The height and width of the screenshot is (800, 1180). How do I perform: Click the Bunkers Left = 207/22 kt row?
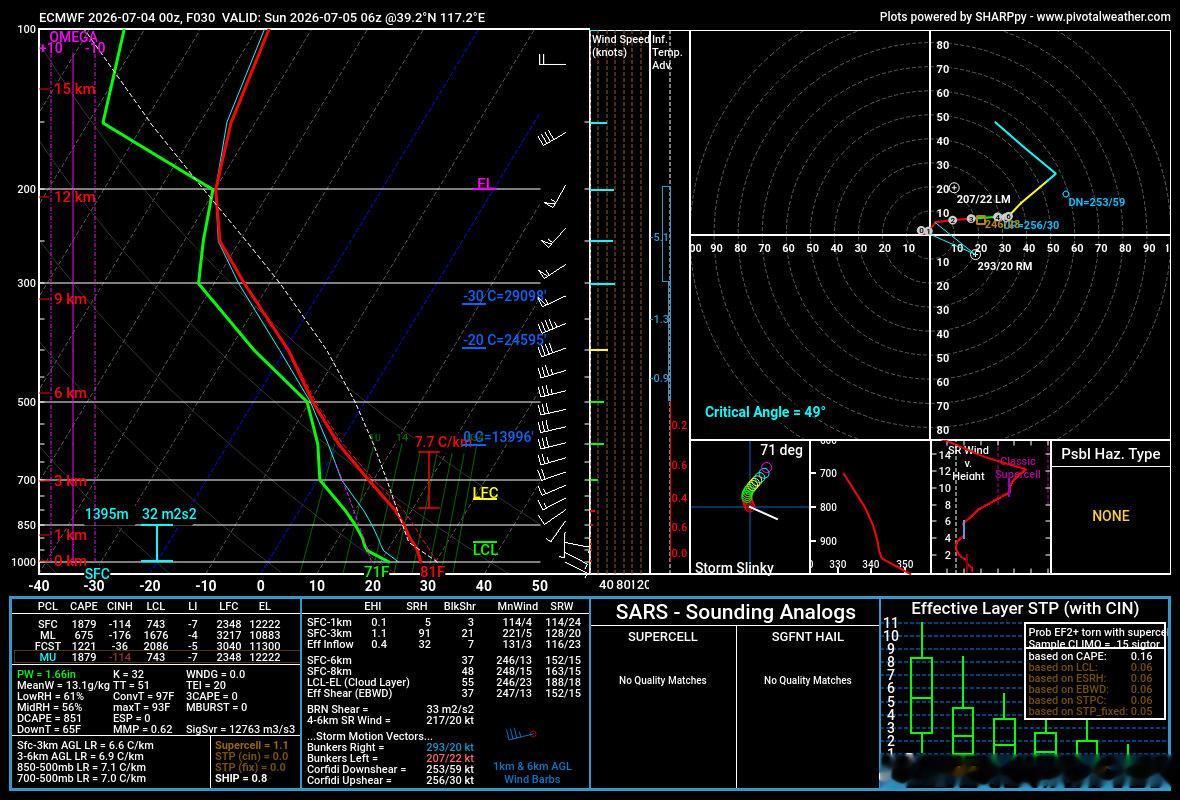(391, 758)
